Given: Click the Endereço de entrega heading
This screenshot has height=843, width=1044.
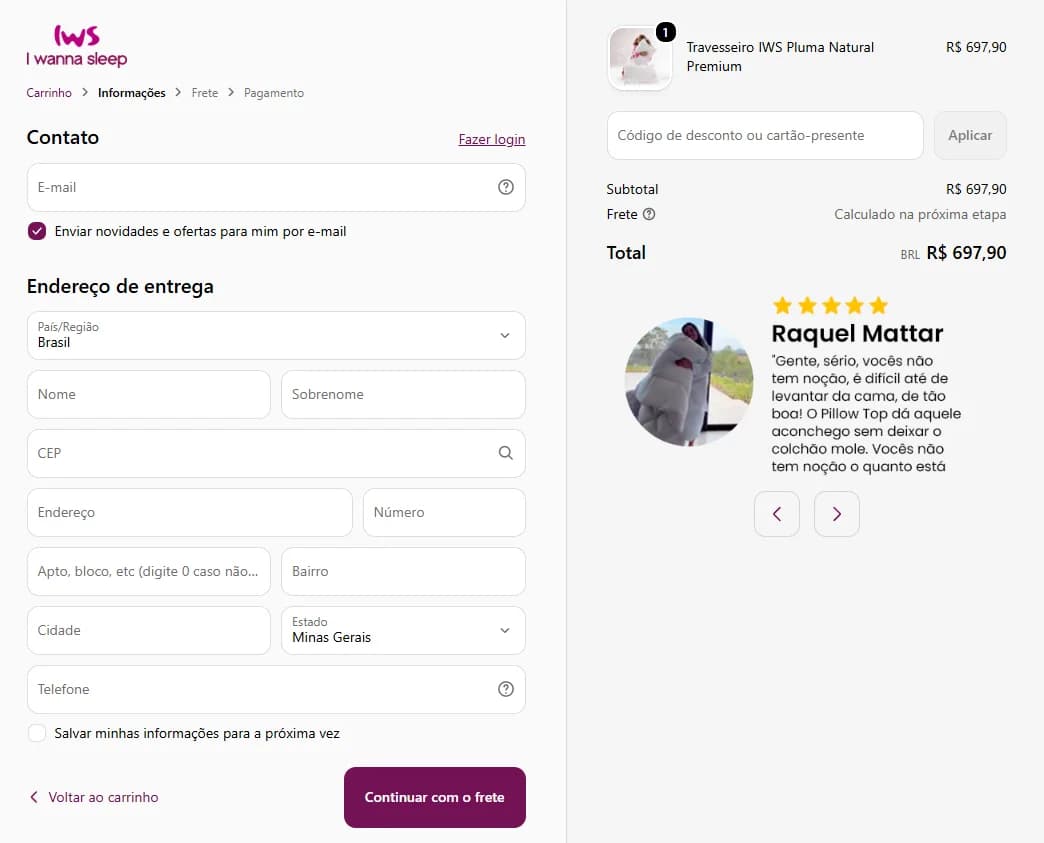Looking at the screenshot, I should pos(121,286).
